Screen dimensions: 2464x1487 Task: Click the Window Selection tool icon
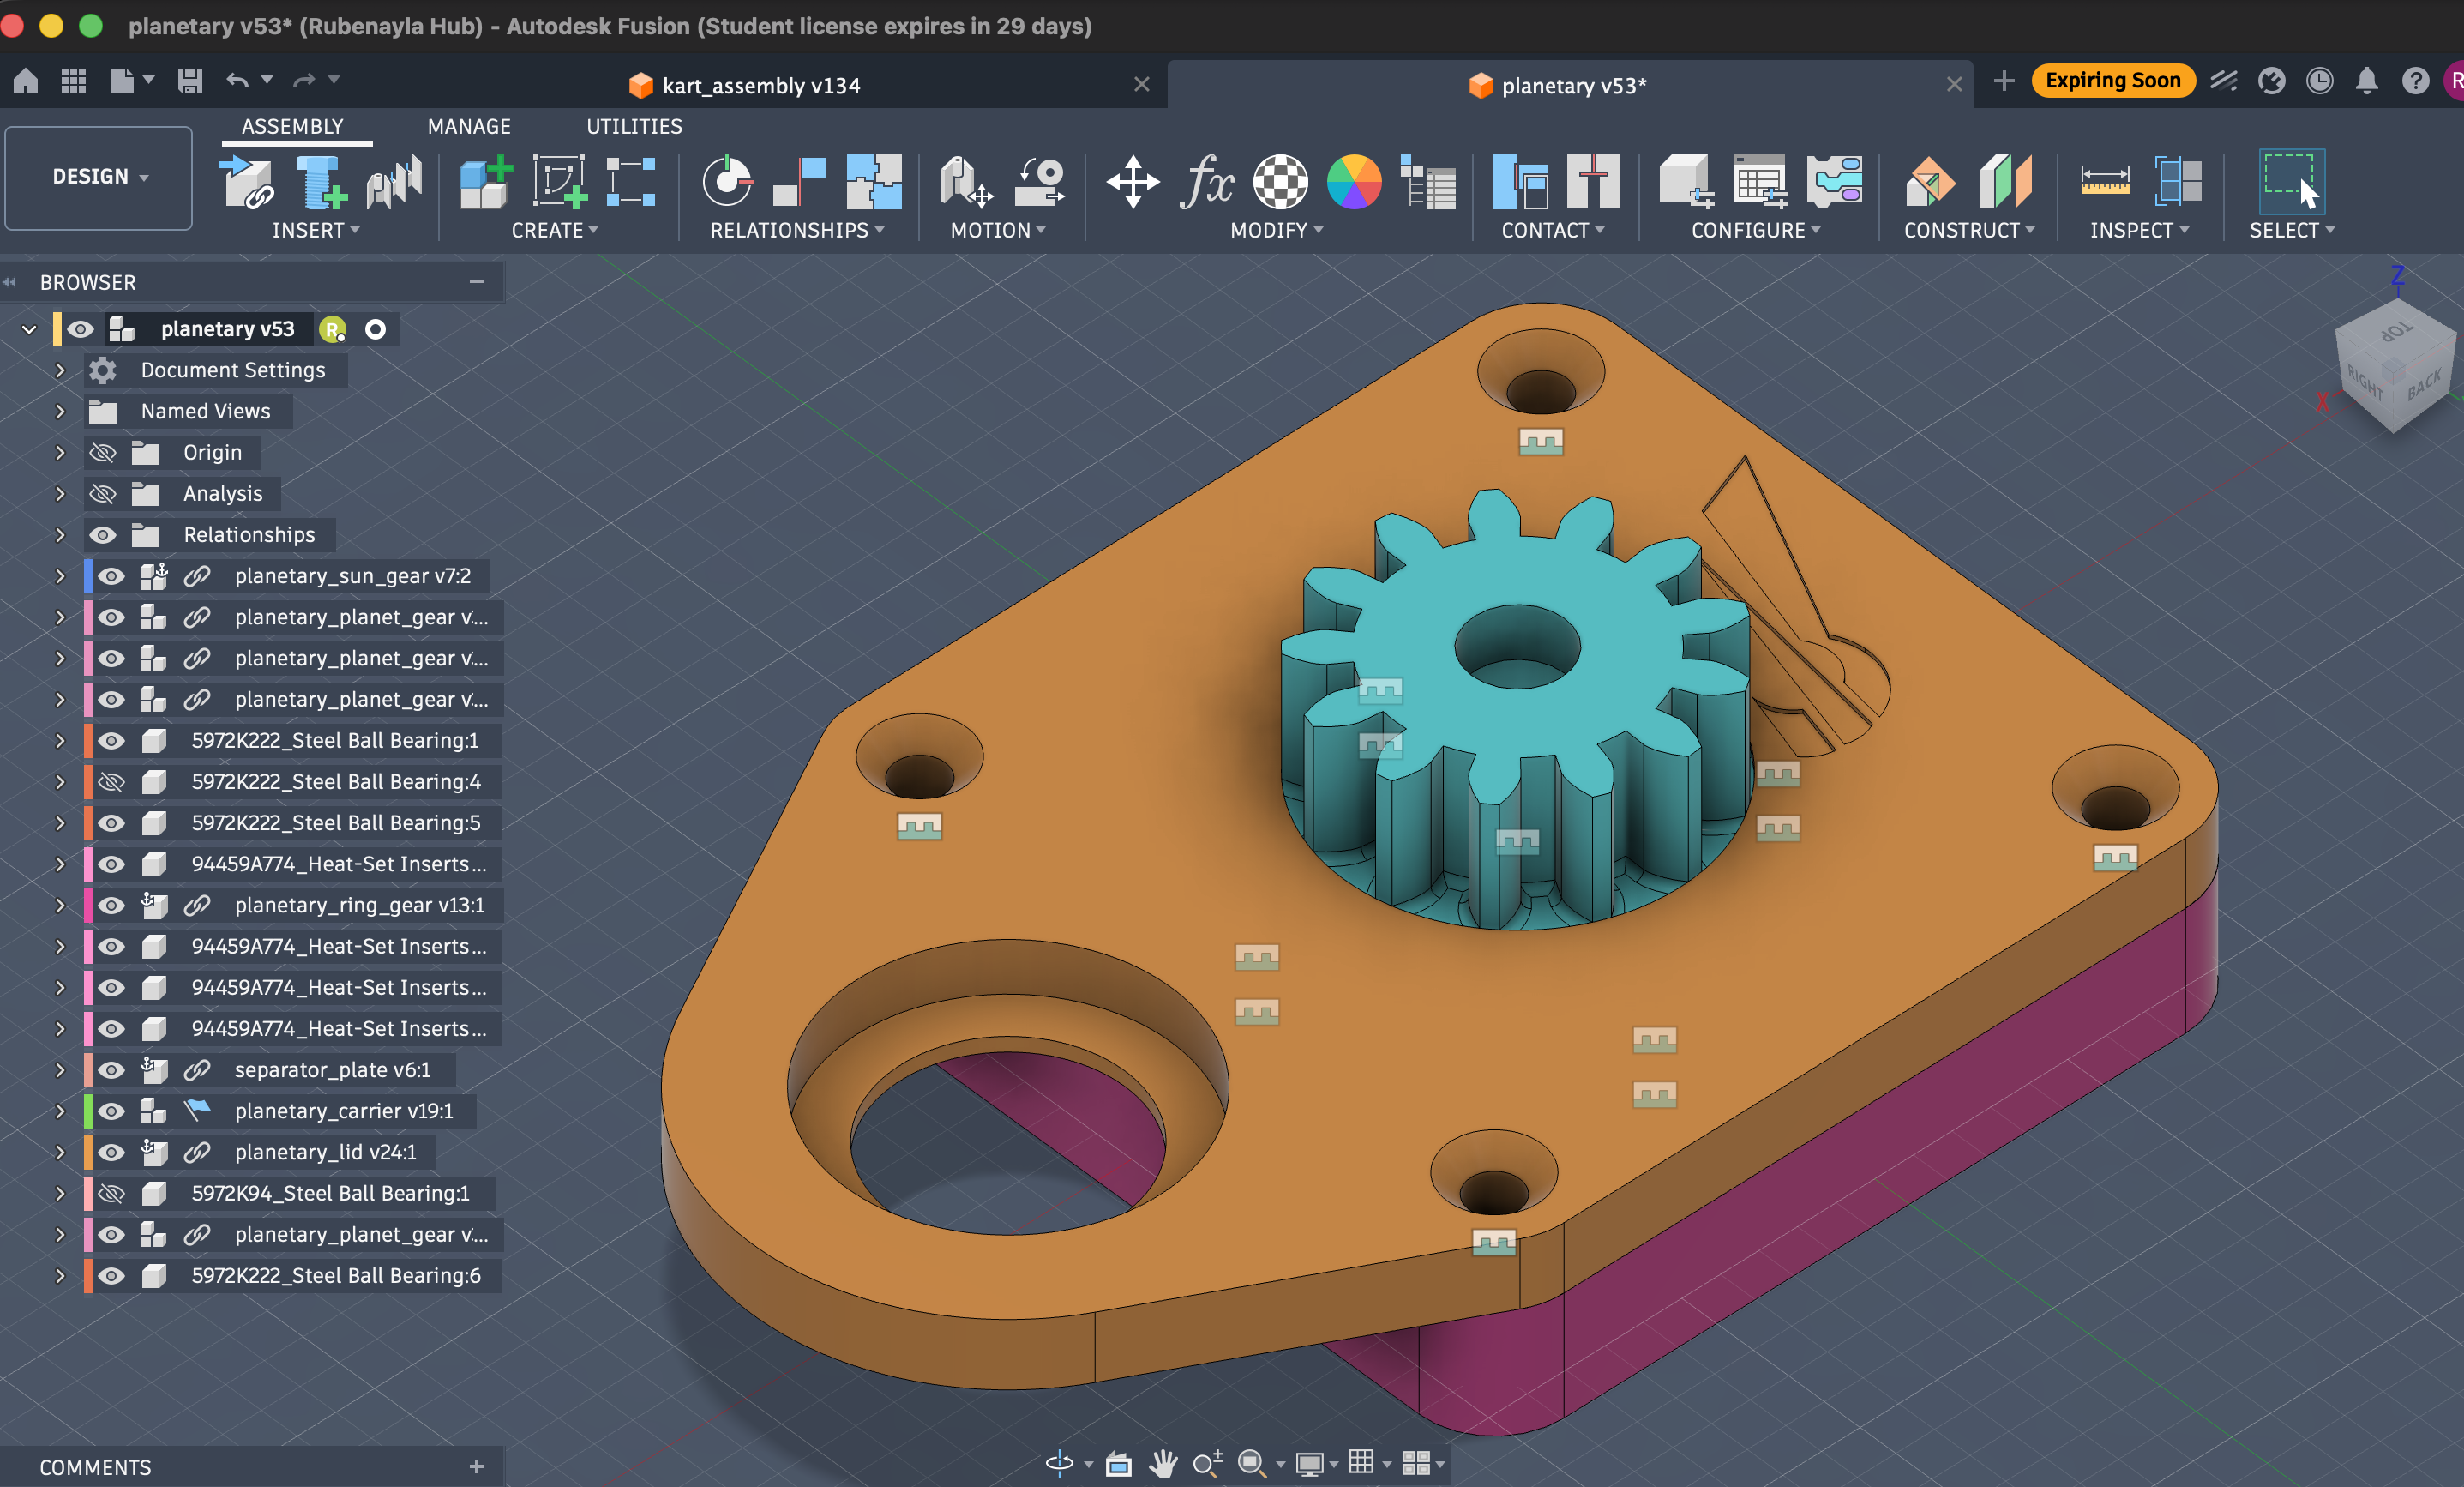click(2291, 182)
